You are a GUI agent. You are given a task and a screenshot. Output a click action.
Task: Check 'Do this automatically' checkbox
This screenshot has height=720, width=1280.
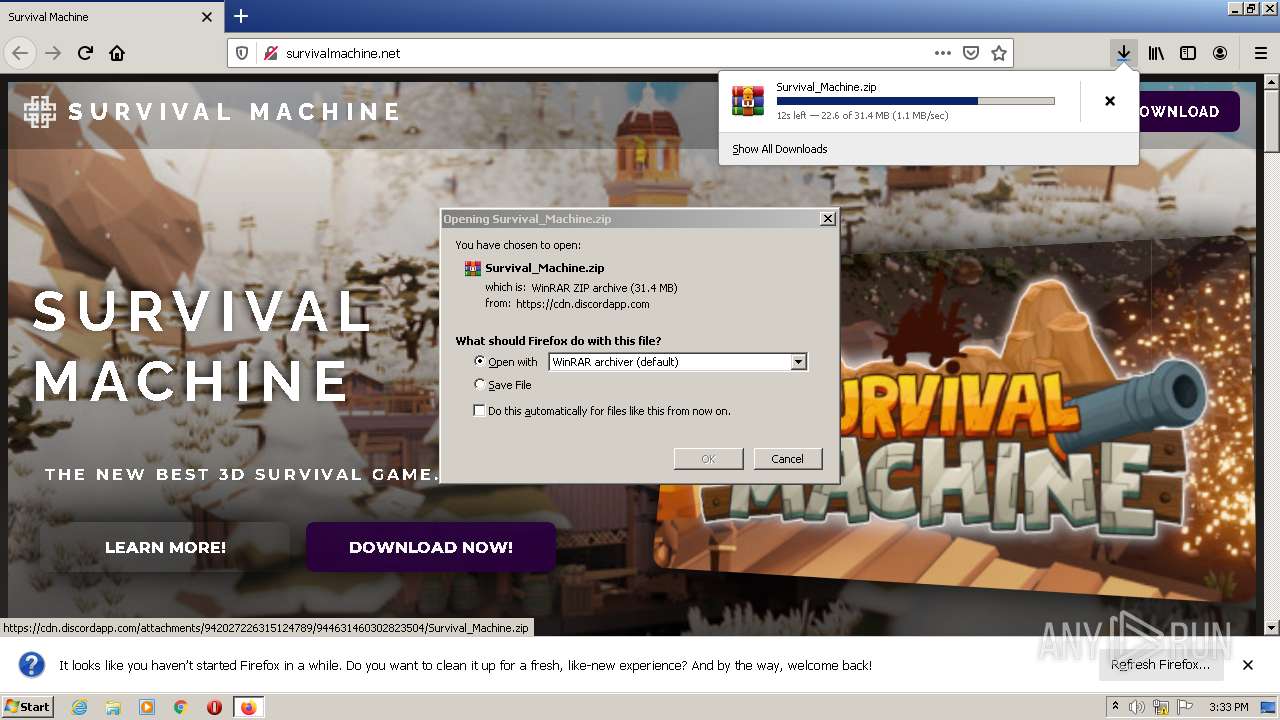click(x=480, y=411)
